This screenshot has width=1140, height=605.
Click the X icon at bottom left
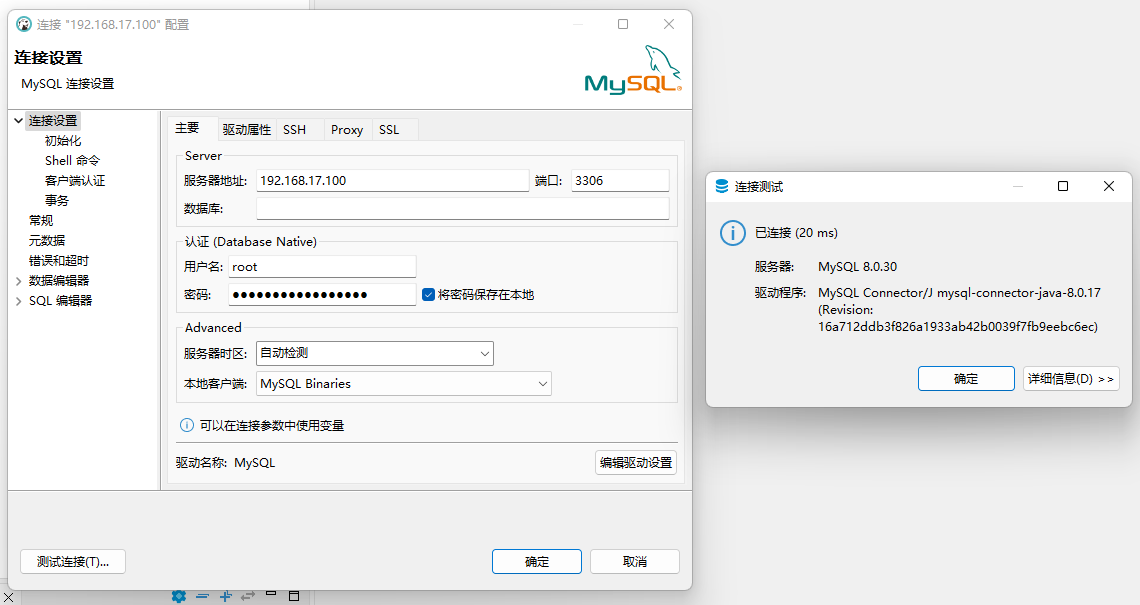pyautogui.click(x=9, y=597)
